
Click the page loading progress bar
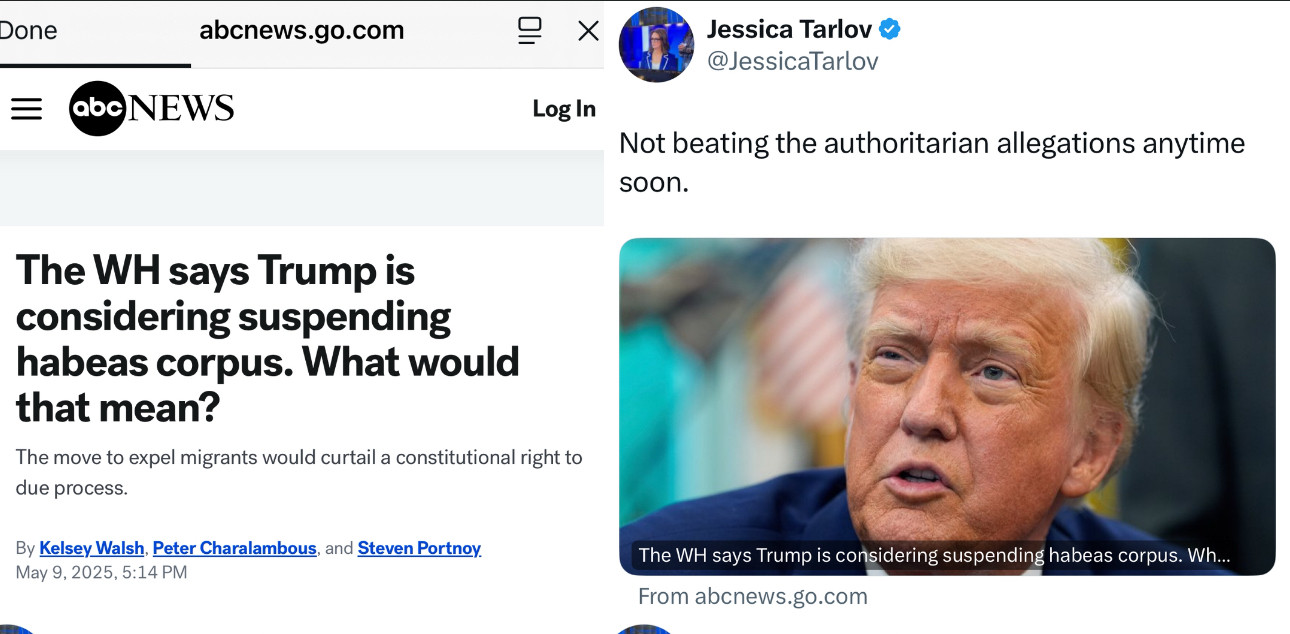pos(95,66)
